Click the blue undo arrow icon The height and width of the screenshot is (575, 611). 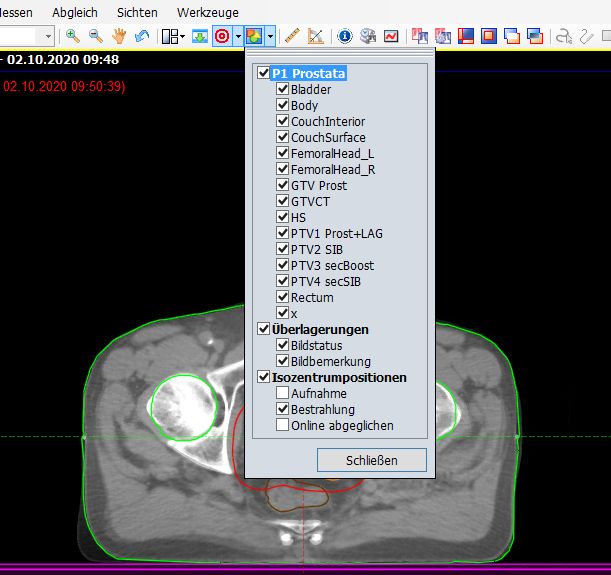142,36
